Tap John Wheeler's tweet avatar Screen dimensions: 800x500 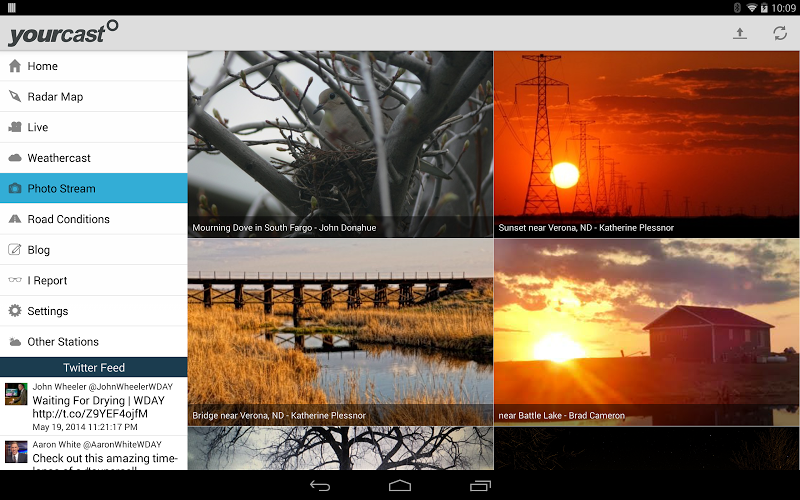click(16, 394)
